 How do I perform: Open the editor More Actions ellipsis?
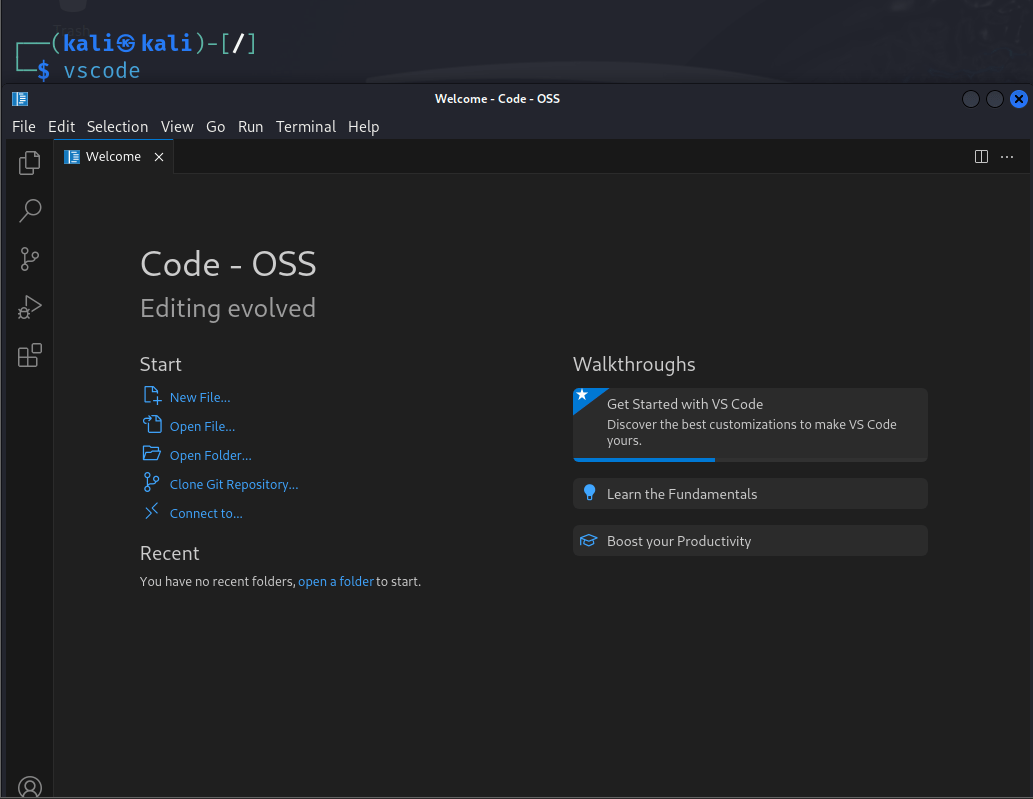tap(1007, 157)
